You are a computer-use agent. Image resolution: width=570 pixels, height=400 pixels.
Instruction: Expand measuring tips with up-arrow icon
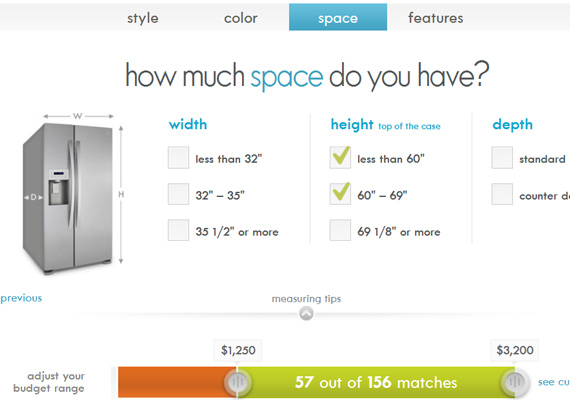[306, 313]
